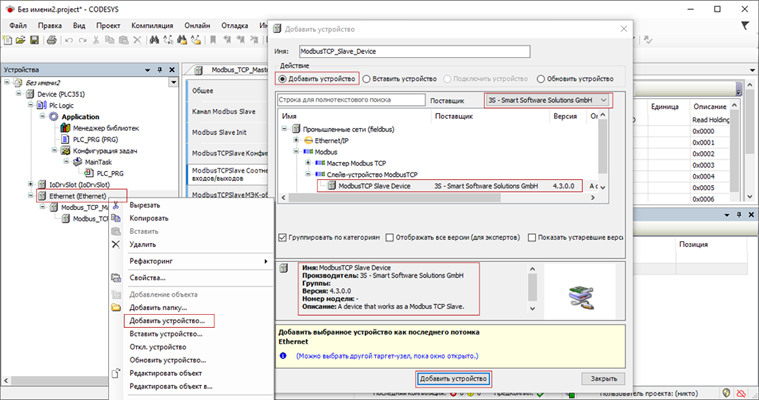759x400 pixels.
Task: Click the ModbusTCP Slave Device row icon
Action: point(332,185)
